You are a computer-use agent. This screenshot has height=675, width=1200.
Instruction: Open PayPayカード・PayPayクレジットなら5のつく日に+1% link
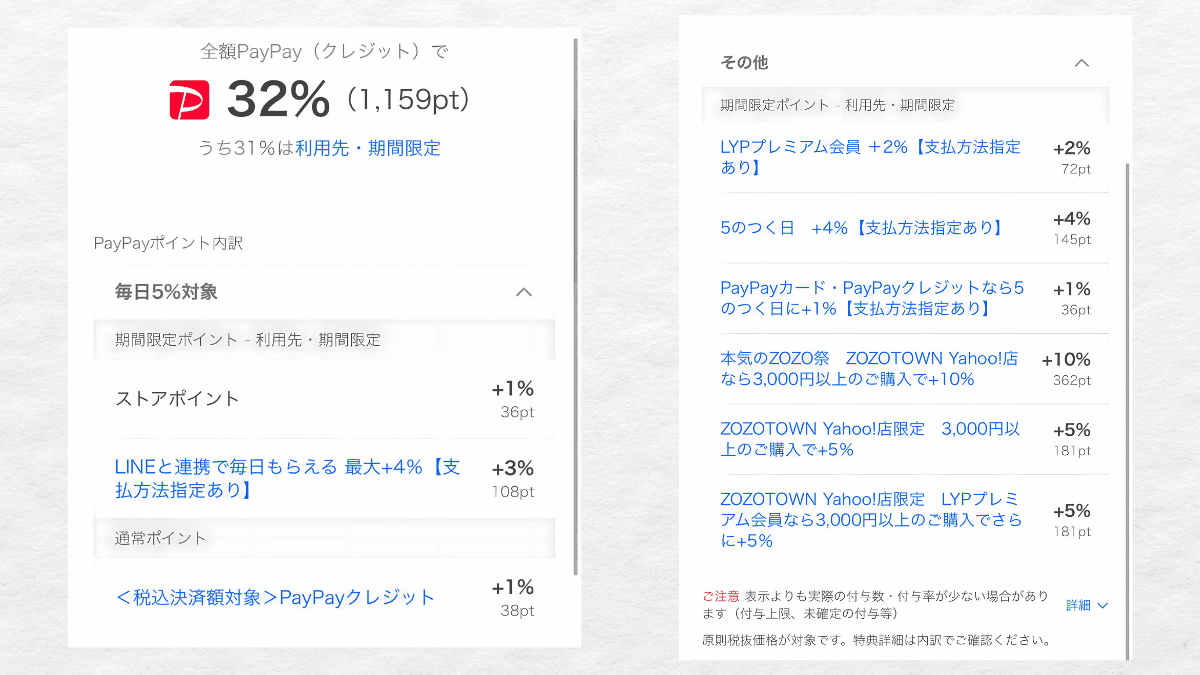[x=872, y=298]
